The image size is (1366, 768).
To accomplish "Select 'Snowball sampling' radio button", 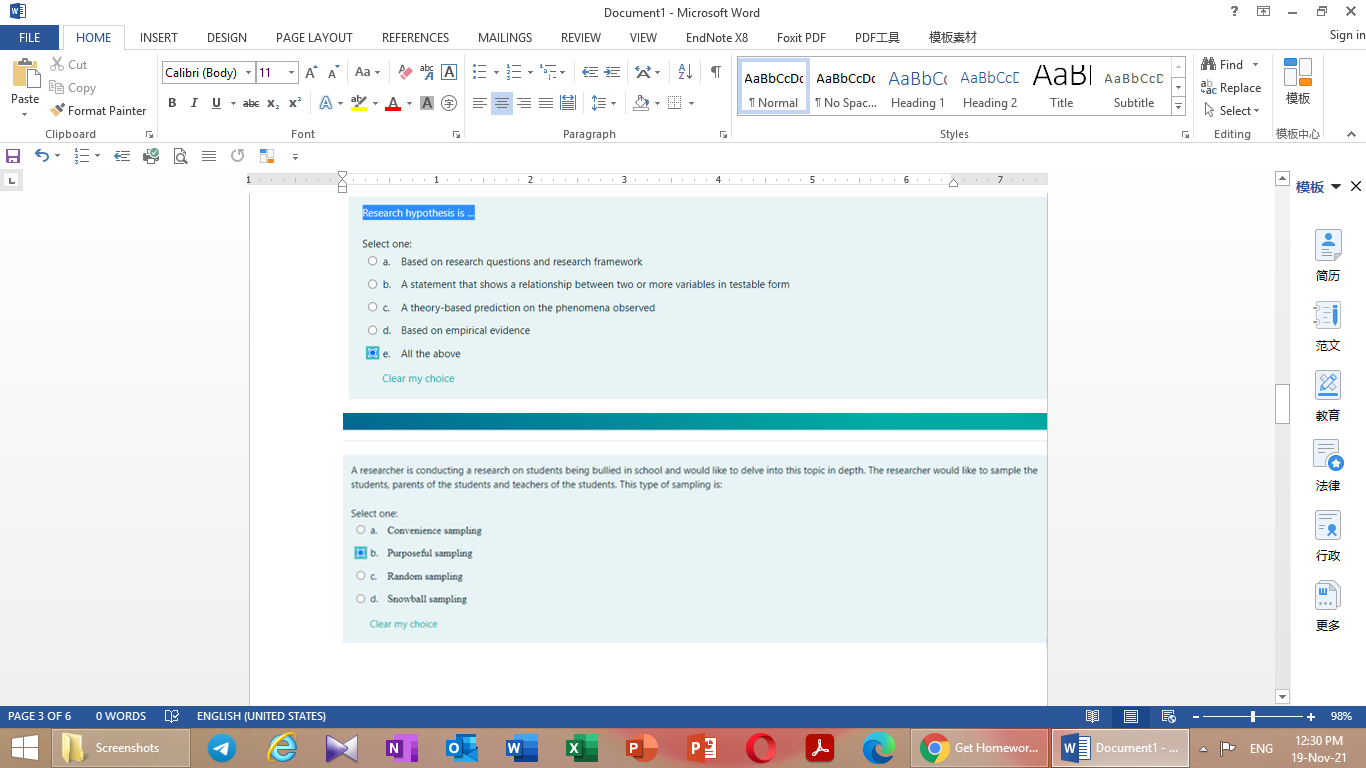I will click(360, 598).
